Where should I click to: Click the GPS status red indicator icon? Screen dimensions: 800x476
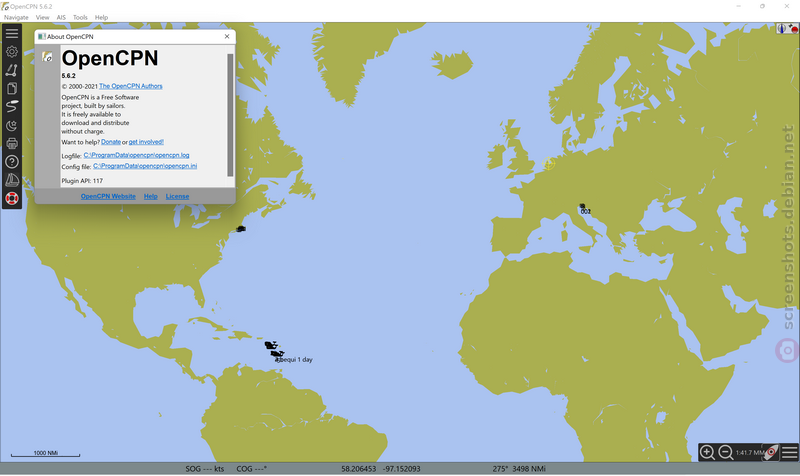coord(793,29)
